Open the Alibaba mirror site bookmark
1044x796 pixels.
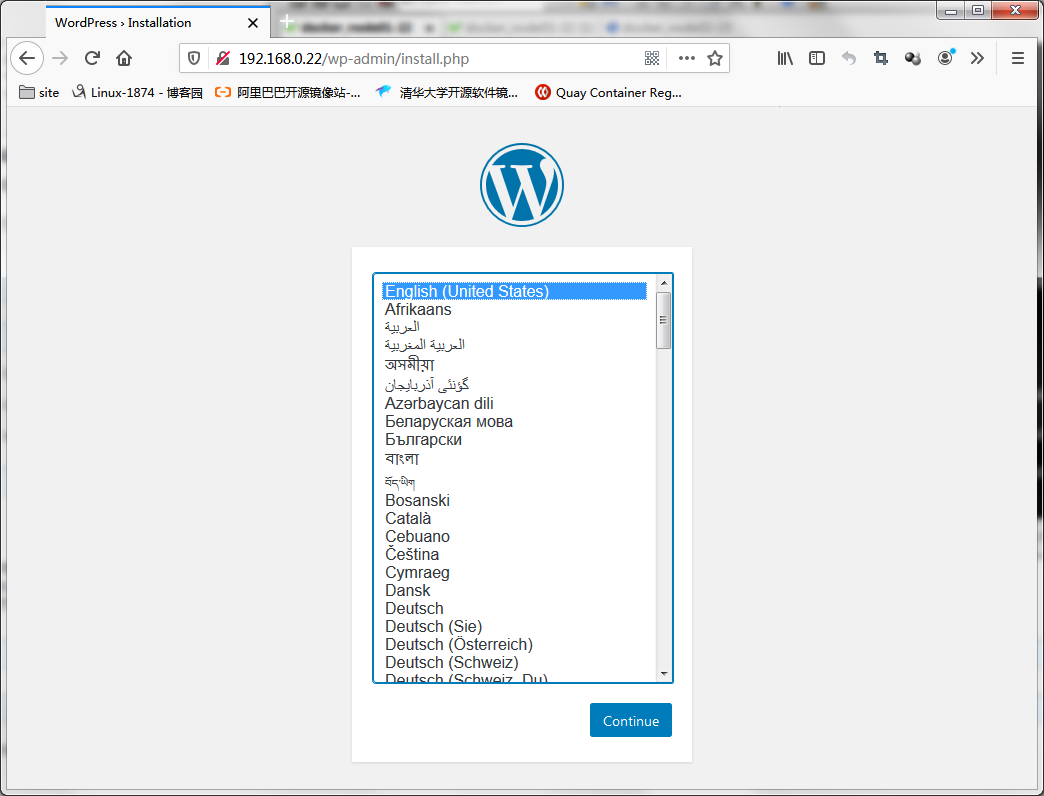(x=288, y=93)
